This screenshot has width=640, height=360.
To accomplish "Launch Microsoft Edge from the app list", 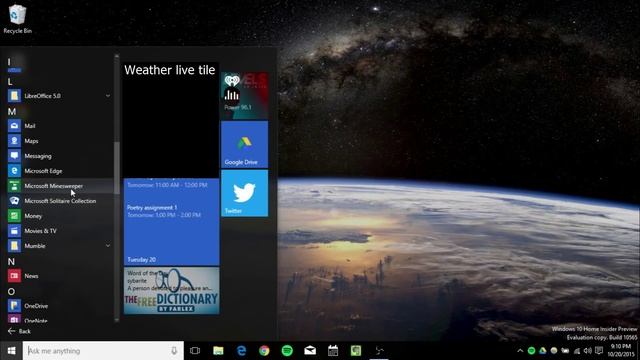I will [x=59, y=171].
